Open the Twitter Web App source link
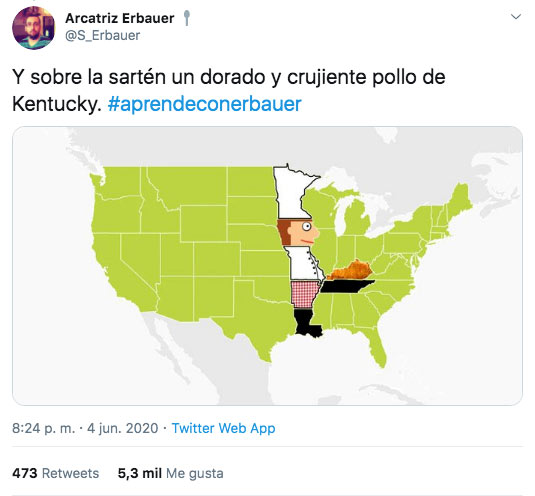 [223, 428]
